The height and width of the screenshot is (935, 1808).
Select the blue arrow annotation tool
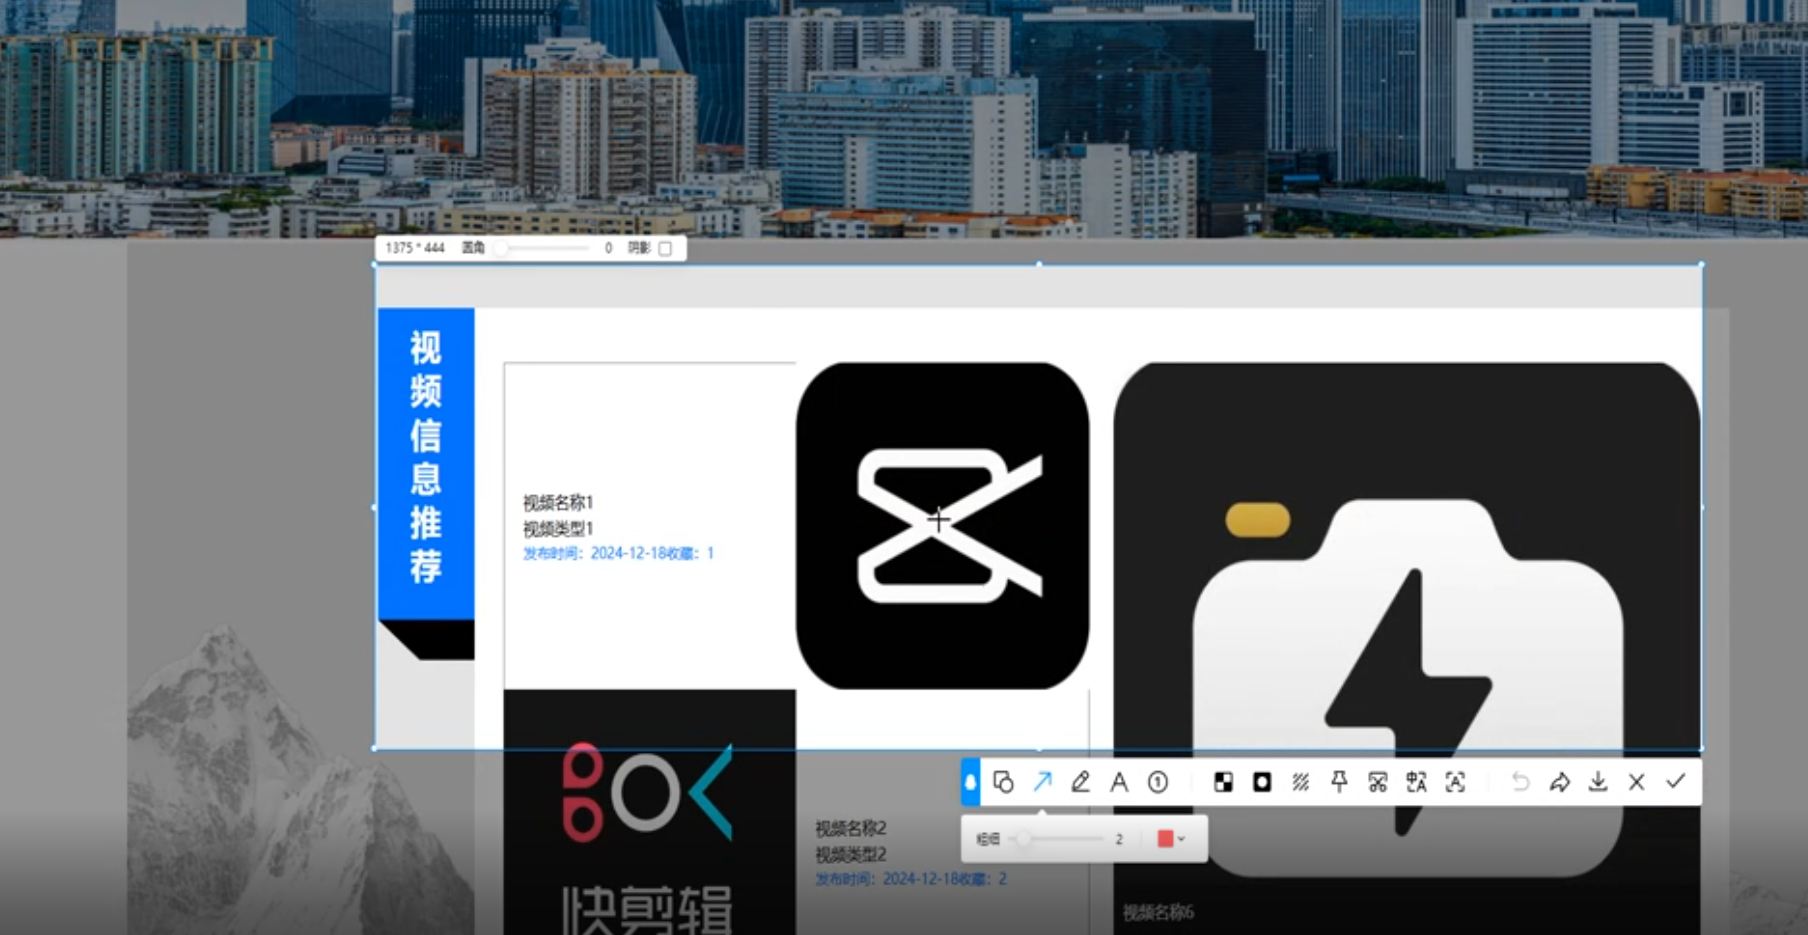point(1042,782)
